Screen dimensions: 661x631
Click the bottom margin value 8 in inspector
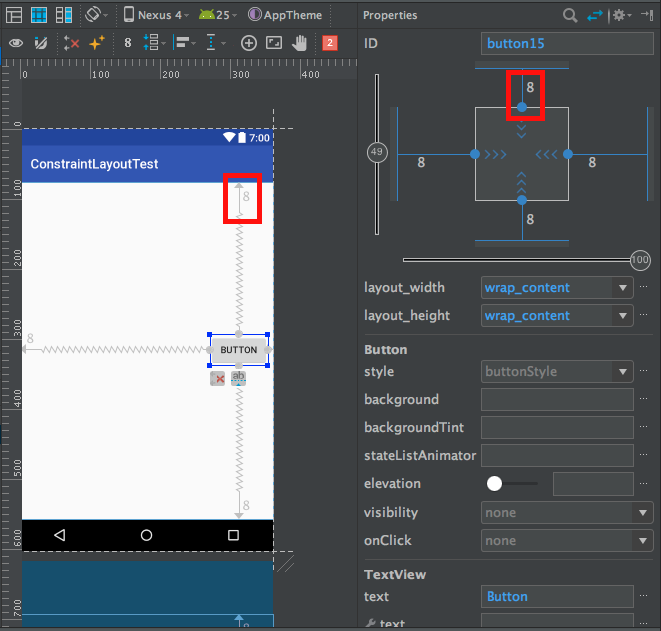click(530, 219)
